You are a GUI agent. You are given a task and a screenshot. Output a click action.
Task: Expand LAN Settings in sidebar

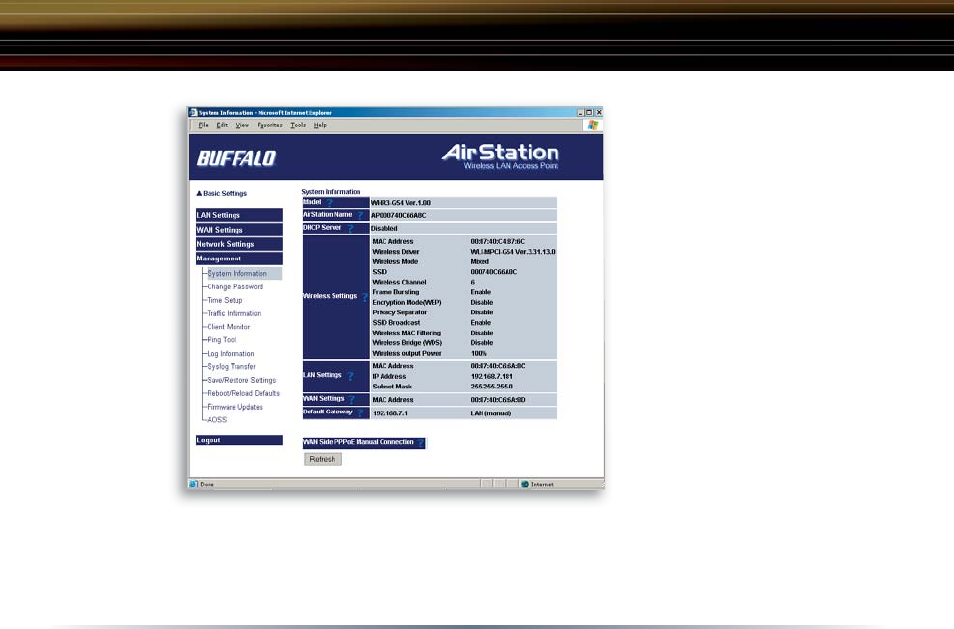point(239,215)
